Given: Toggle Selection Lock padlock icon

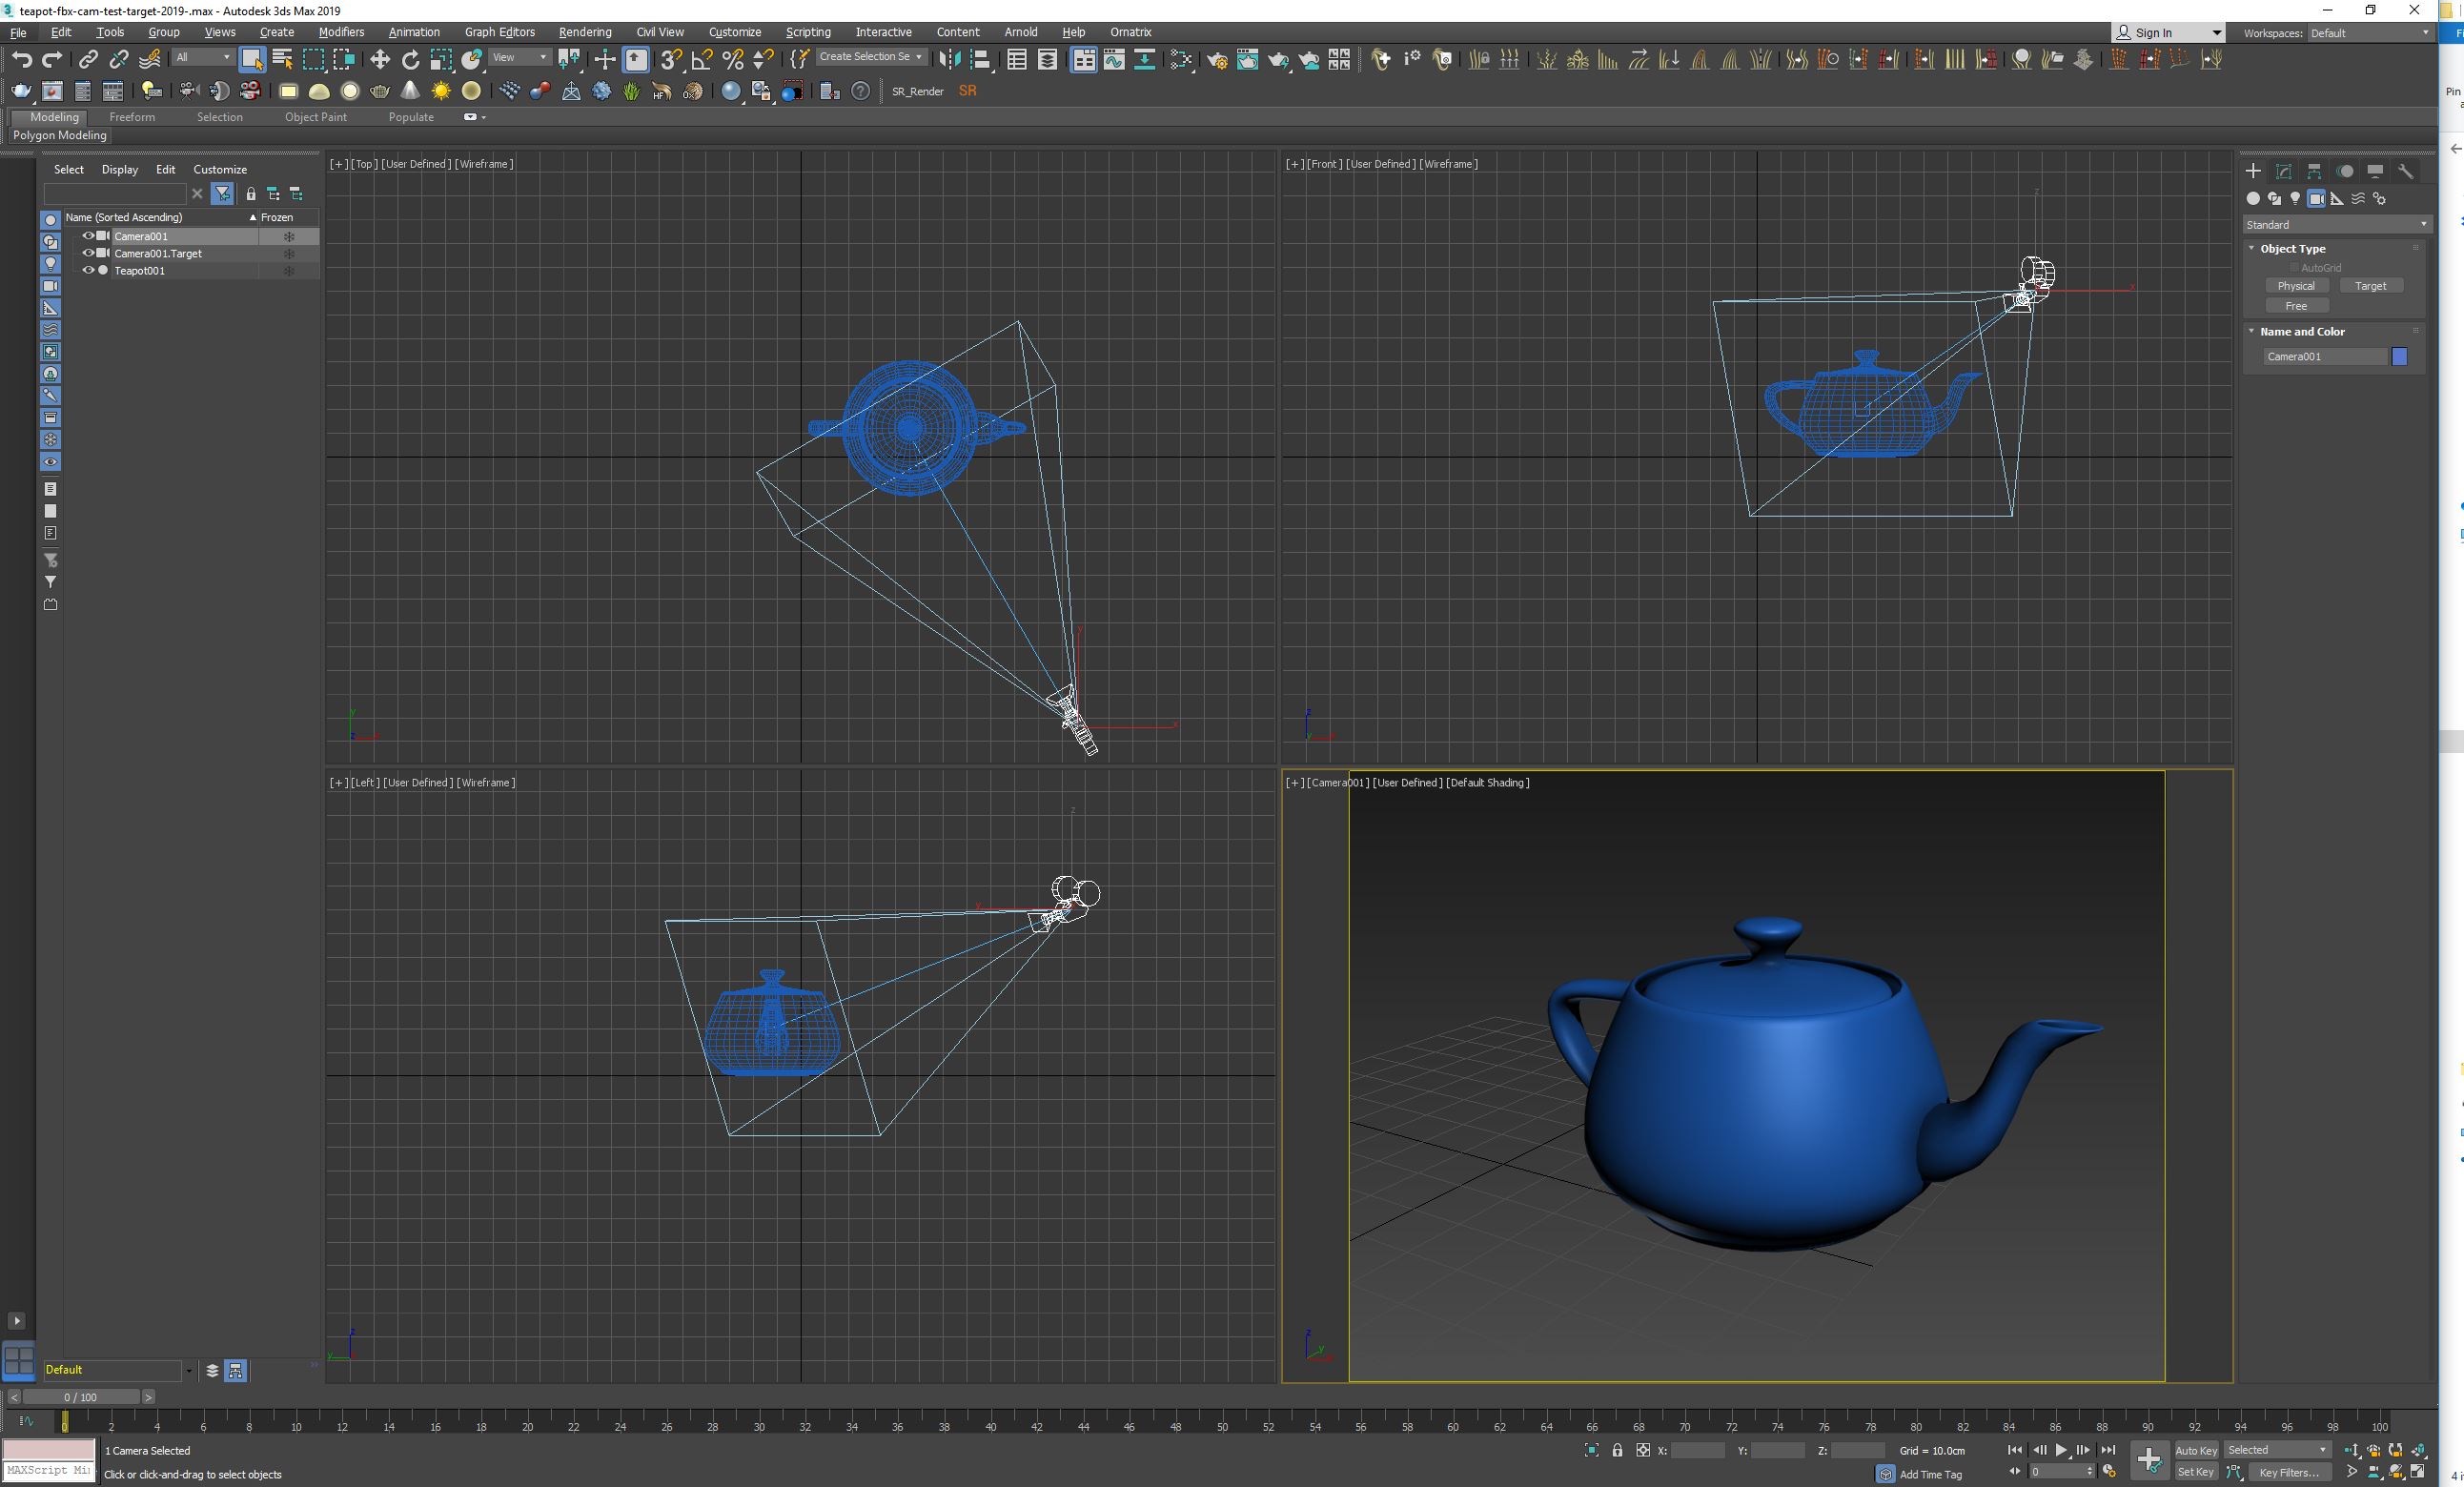Looking at the screenshot, I should tap(1617, 1450).
